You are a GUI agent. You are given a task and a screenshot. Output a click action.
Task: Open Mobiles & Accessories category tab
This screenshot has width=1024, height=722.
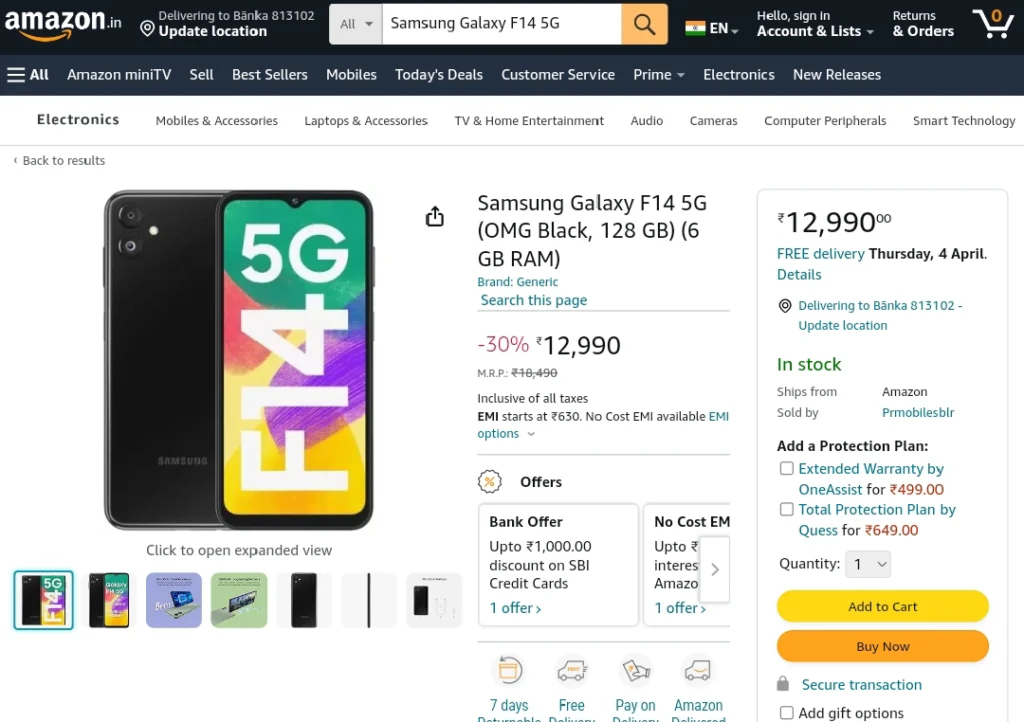[x=216, y=121]
